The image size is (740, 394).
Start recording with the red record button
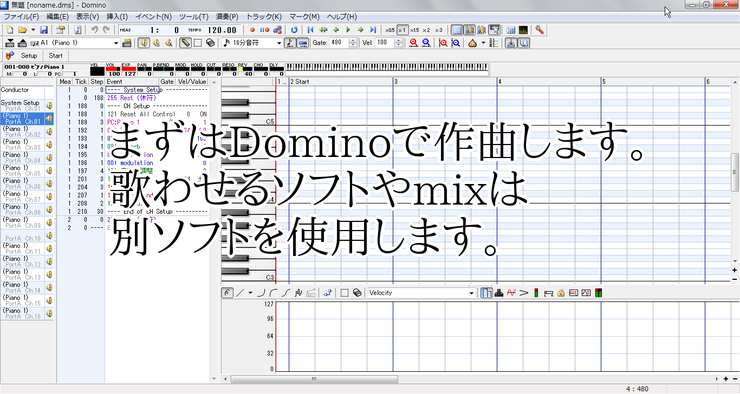252,30
